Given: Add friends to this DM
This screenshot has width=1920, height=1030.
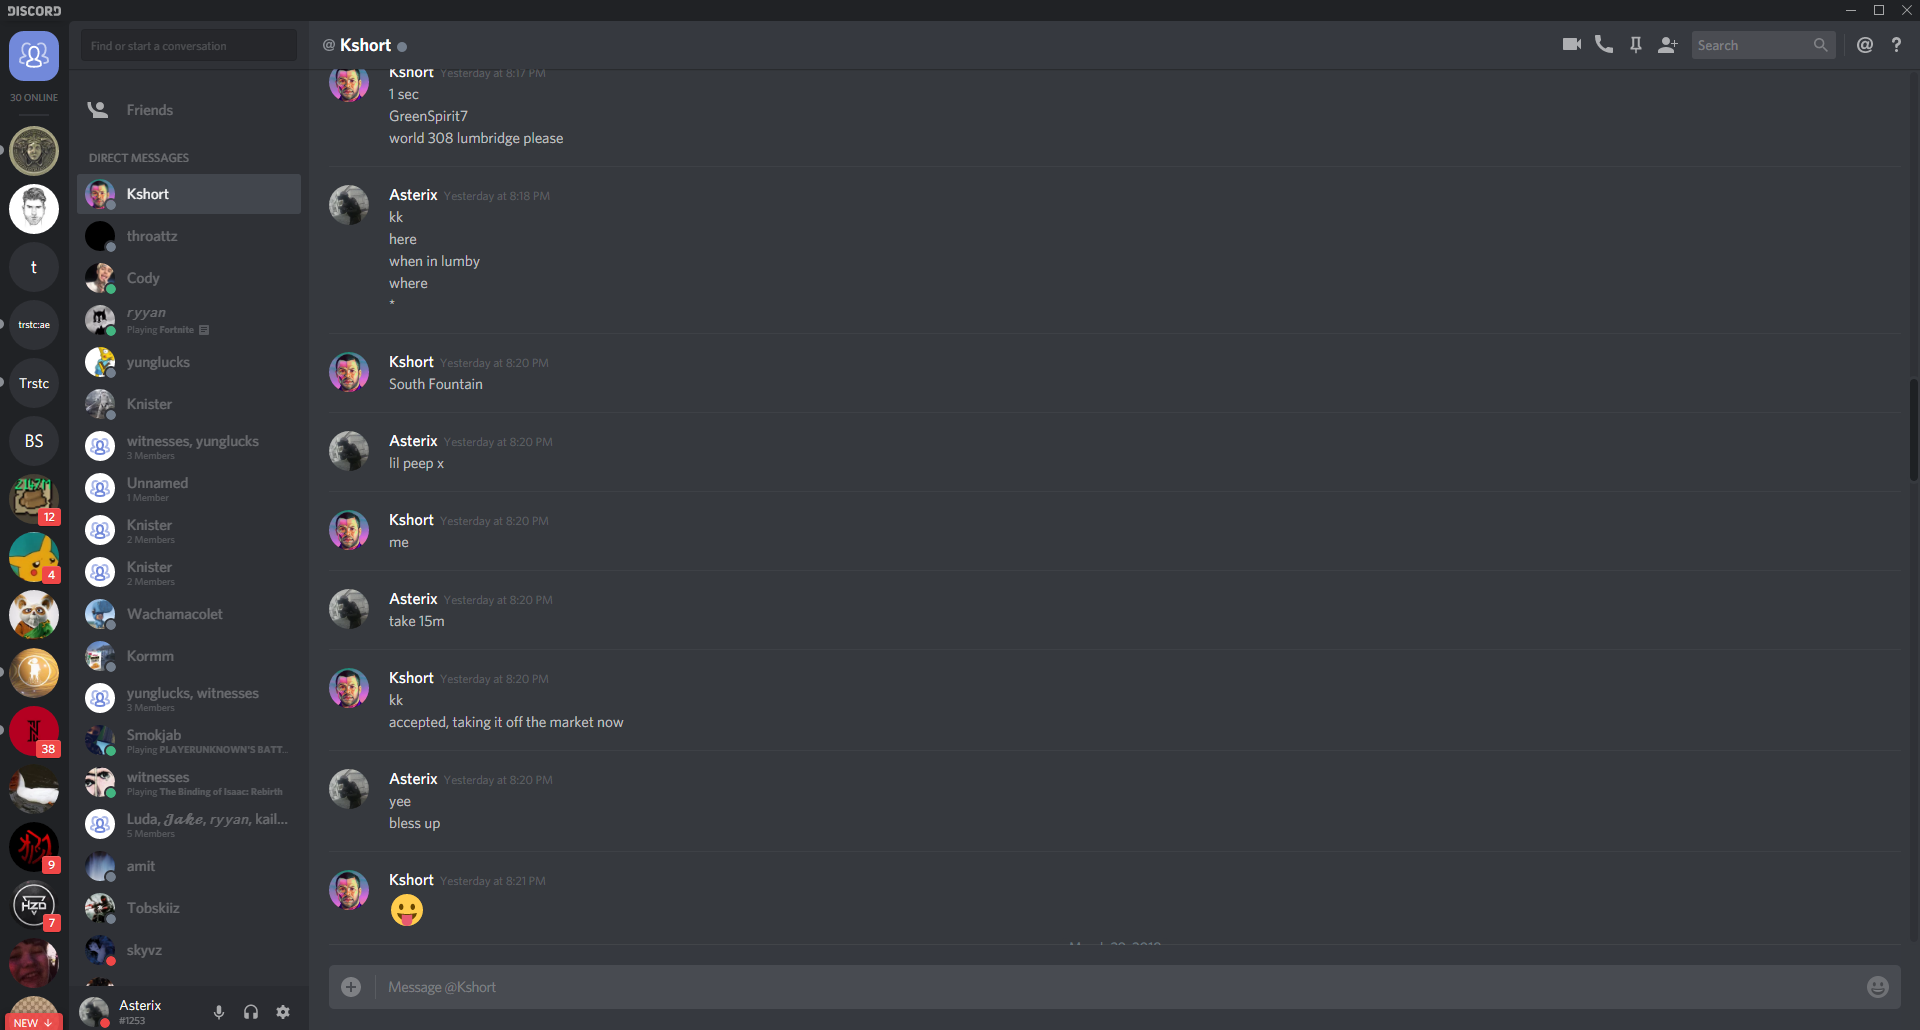Looking at the screenshot, I should pos(1667,45).
